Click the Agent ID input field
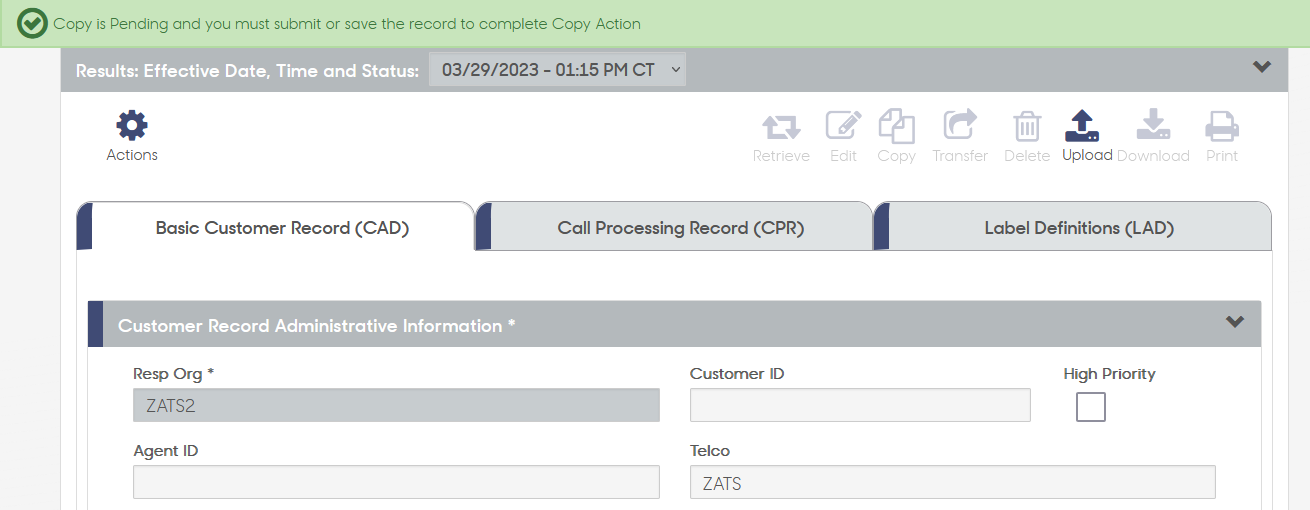Image resolution: width=1310 pixels, height=510 pixels. tap(396, 482)
